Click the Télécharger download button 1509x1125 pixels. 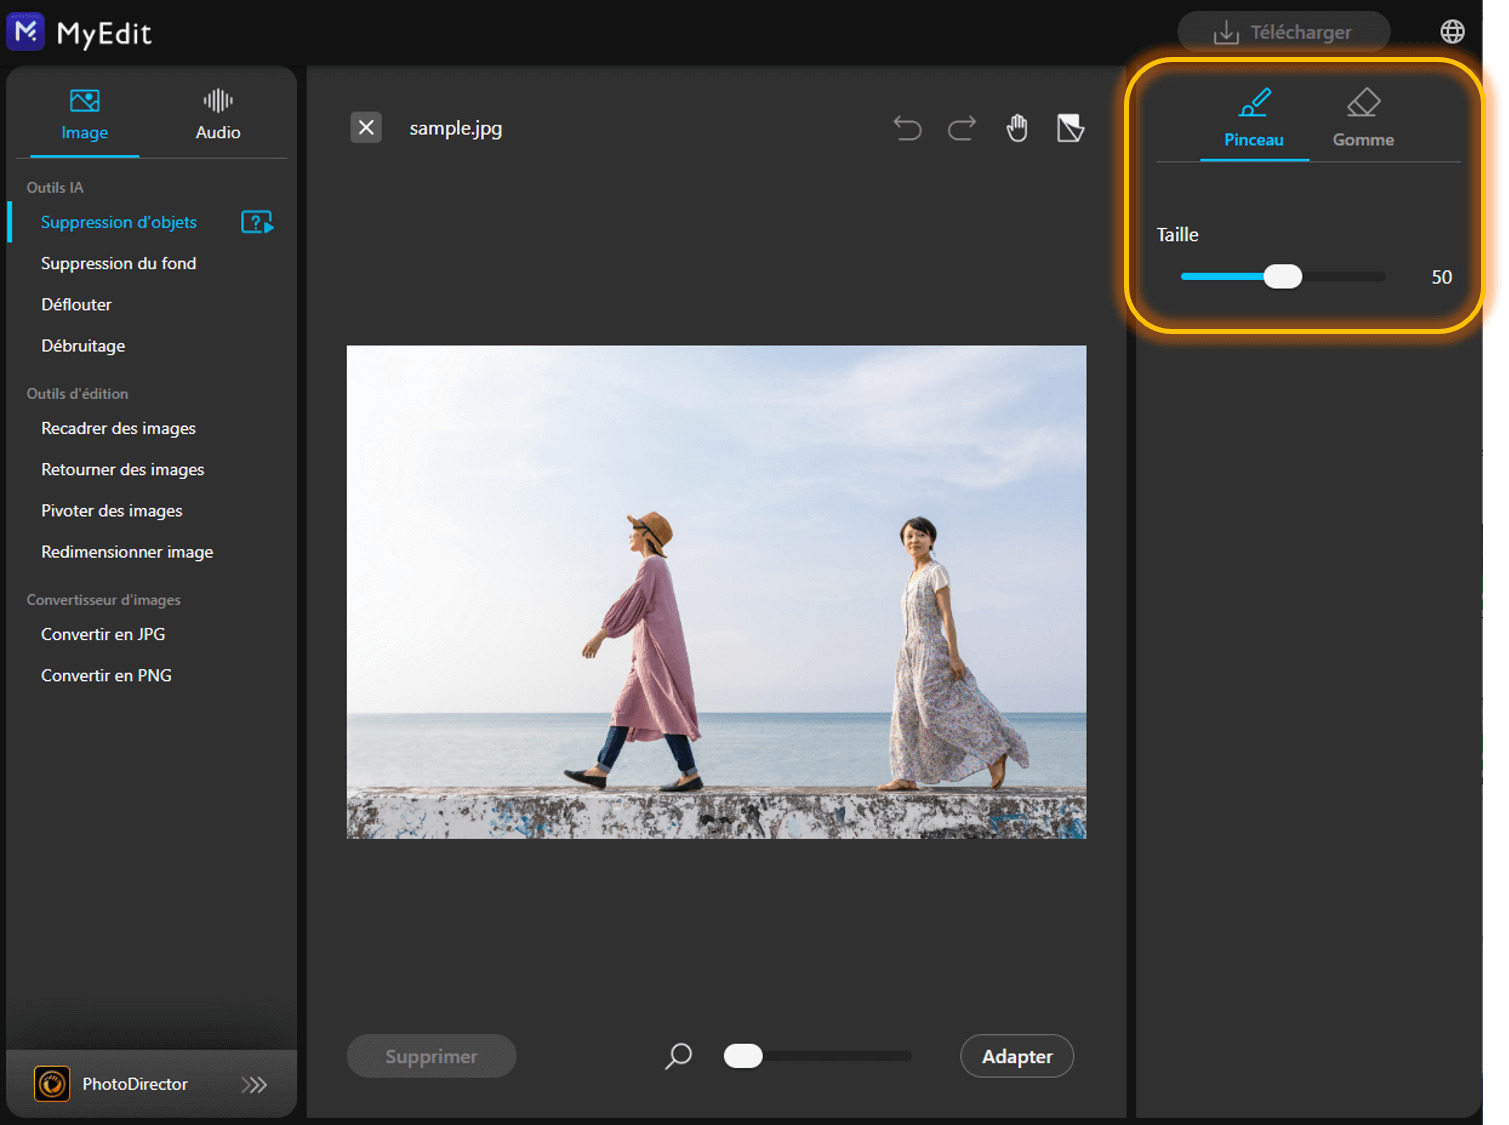coord(1283,31)
